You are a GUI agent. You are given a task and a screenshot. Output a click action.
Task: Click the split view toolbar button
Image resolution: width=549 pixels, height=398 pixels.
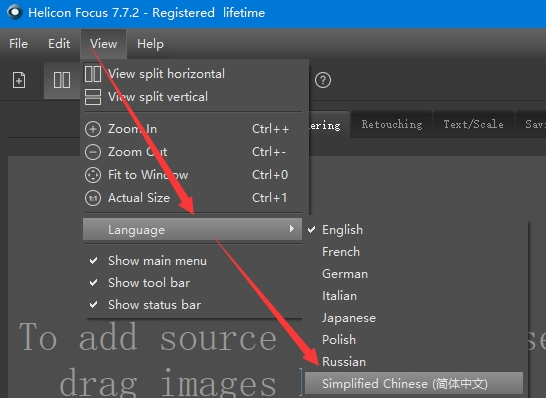pyautogui.click(x=62, y=80)
